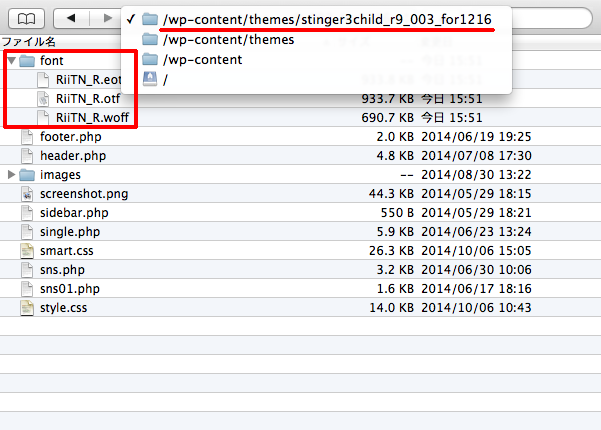The height and width of the screenshot is (430, 601).
Task: Click the date 2014/06/17 18:16
Action: tap(476, 289)
